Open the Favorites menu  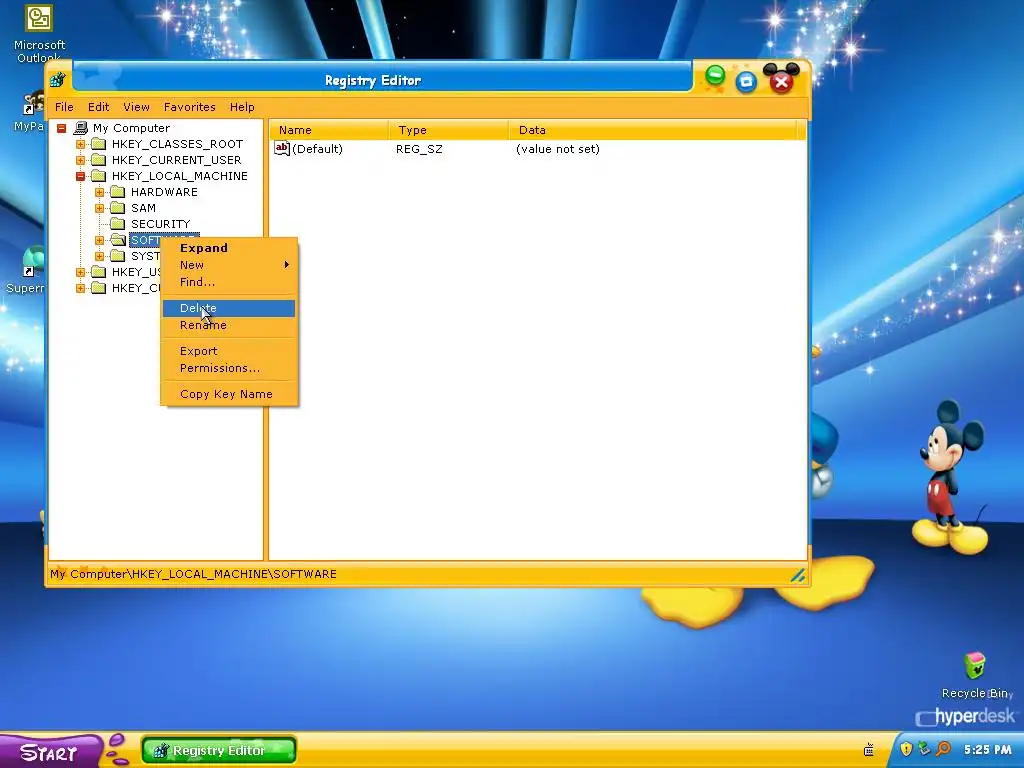(x=189, y=107)
